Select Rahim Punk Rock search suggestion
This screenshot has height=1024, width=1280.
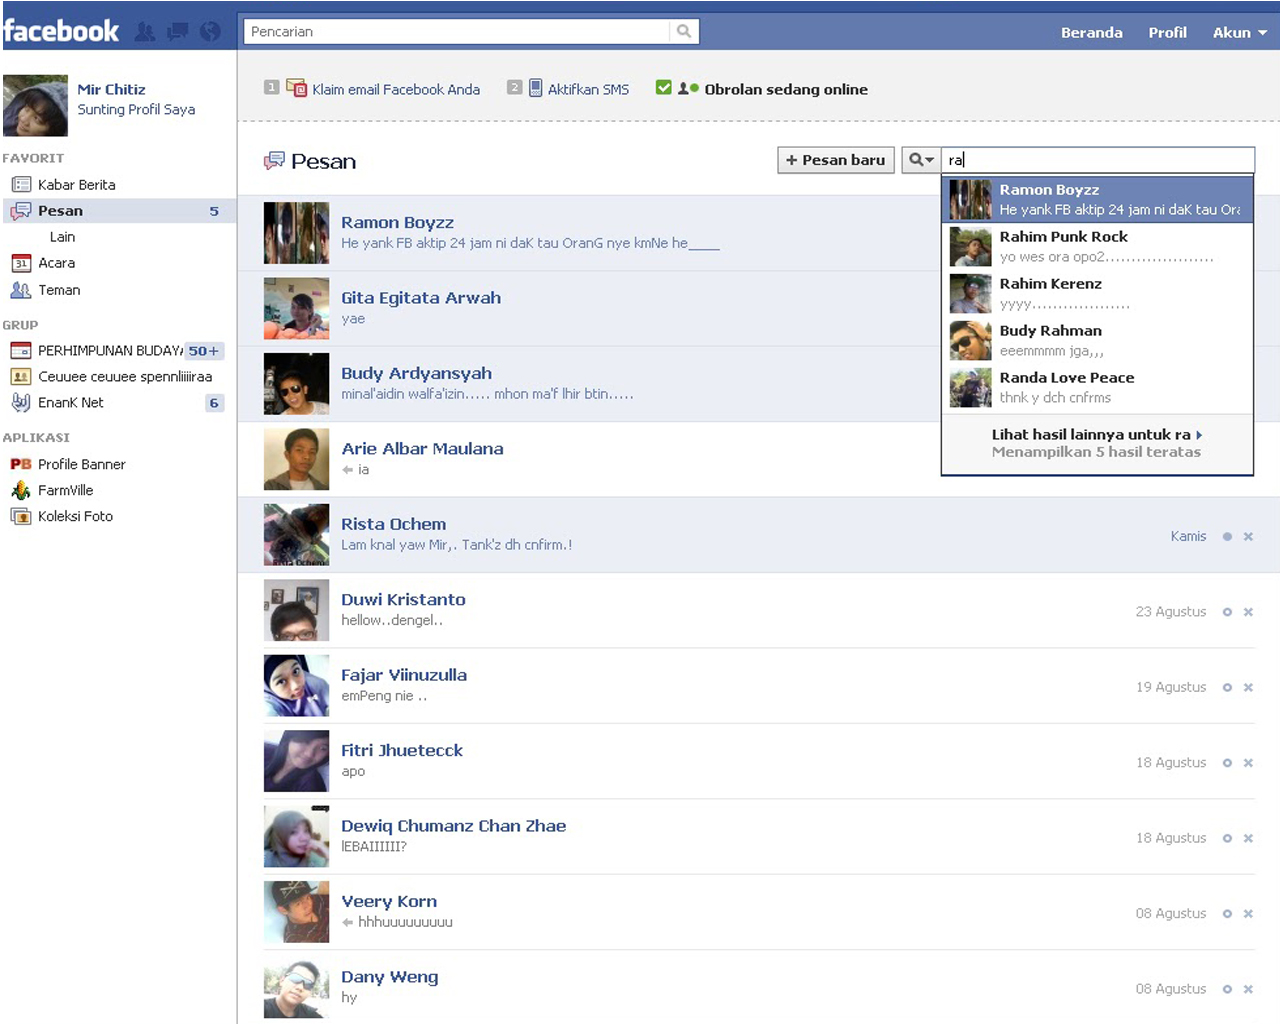point(1097,246)
